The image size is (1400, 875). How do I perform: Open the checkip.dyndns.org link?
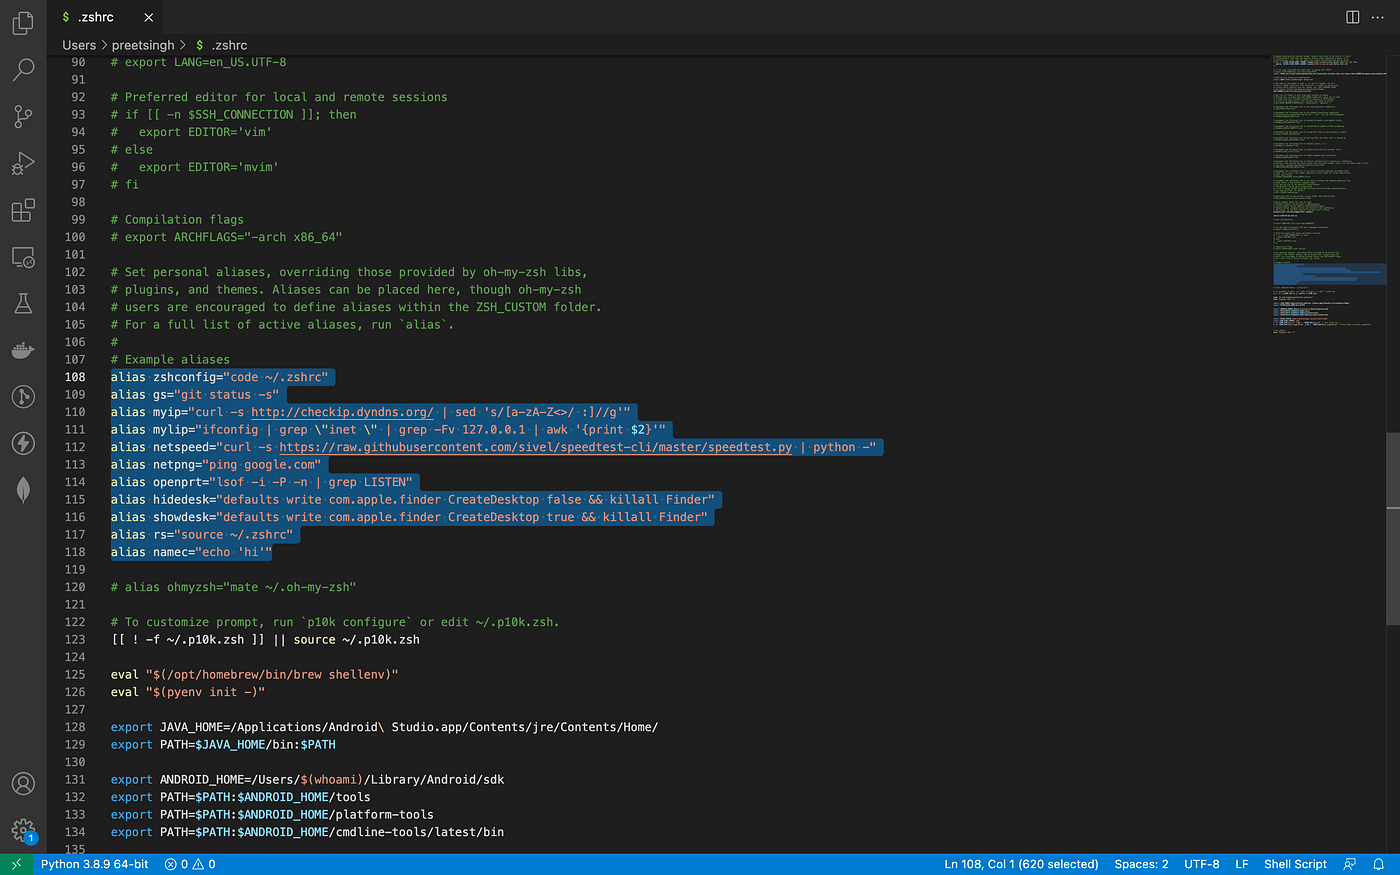342,412
